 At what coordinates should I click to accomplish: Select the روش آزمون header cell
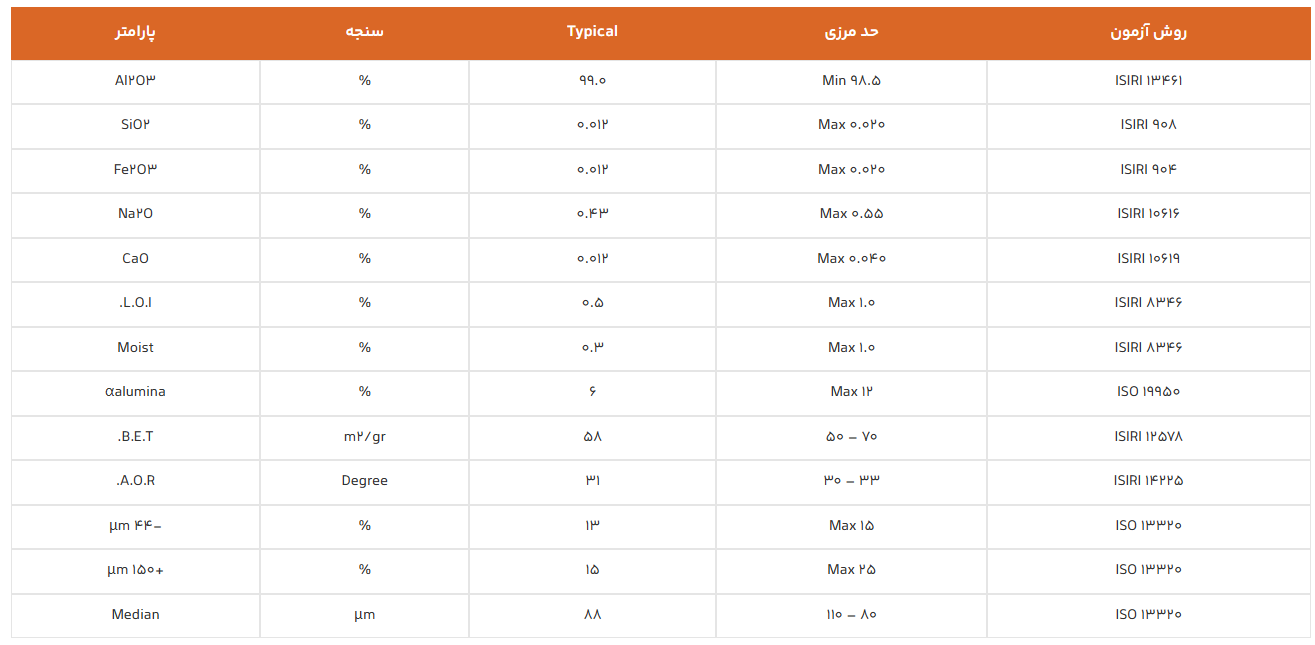point(1148,32)
